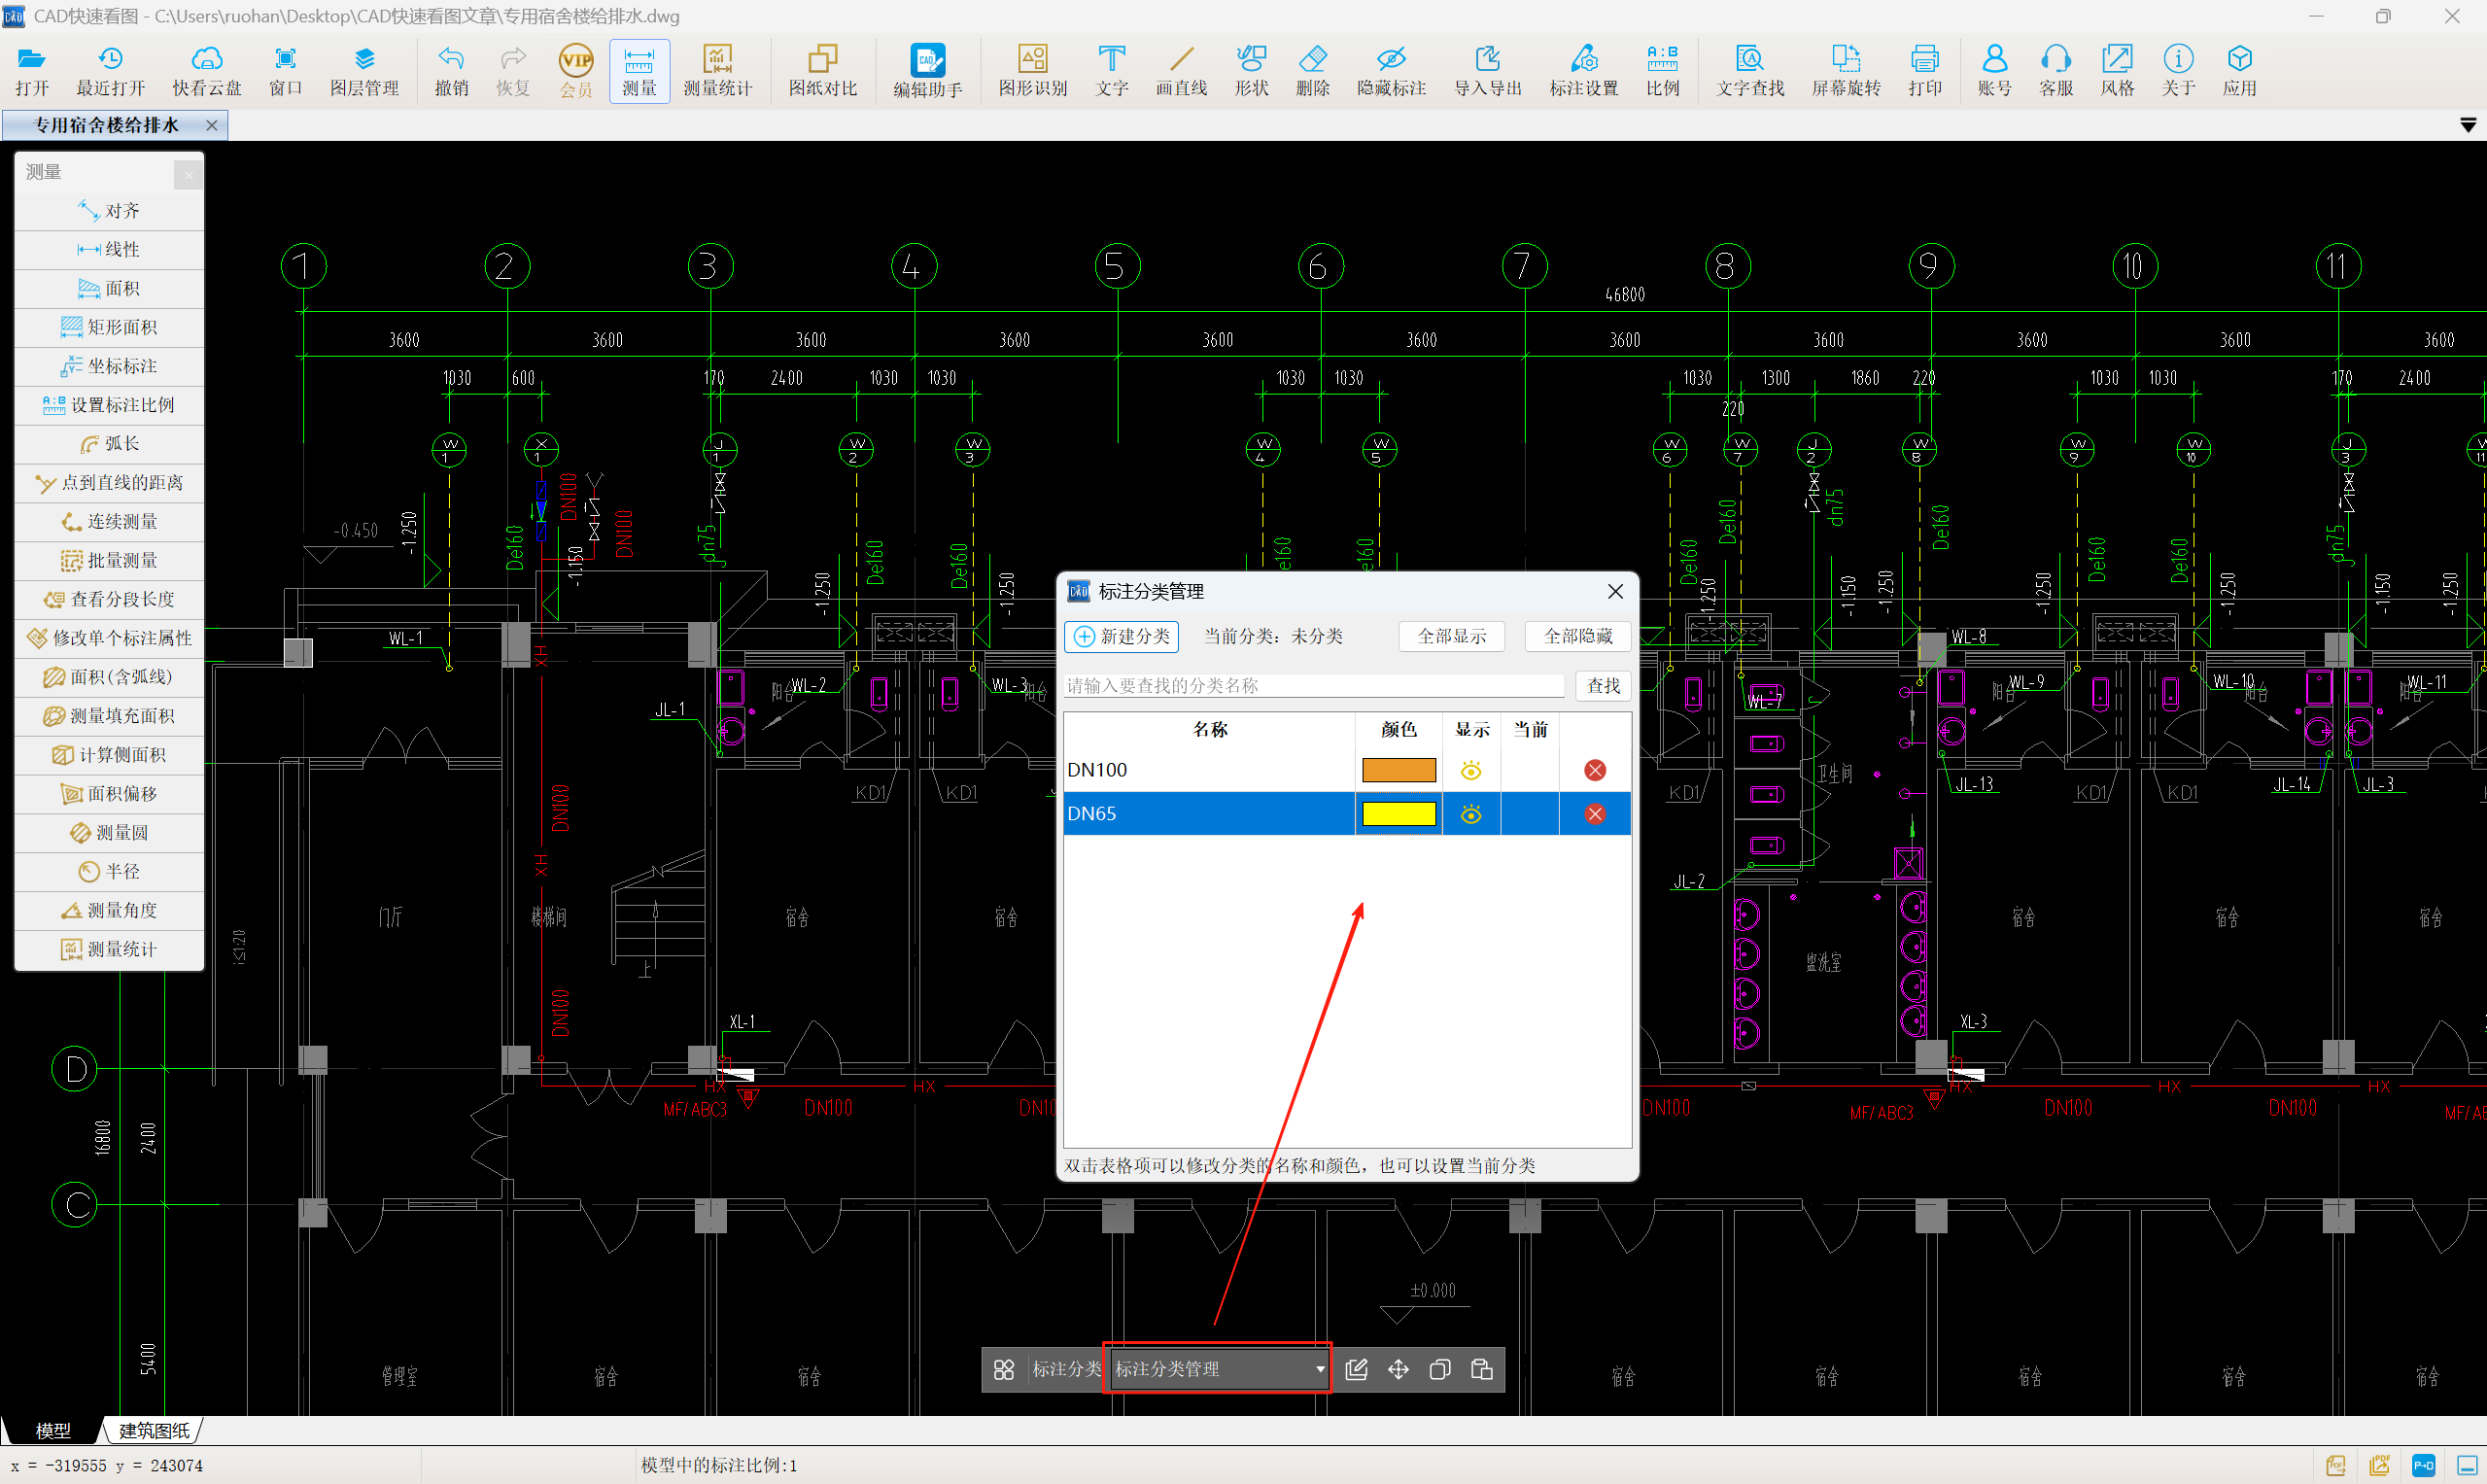Click the 新建分类 button

pyautogui.click(x=1121, y=636)
